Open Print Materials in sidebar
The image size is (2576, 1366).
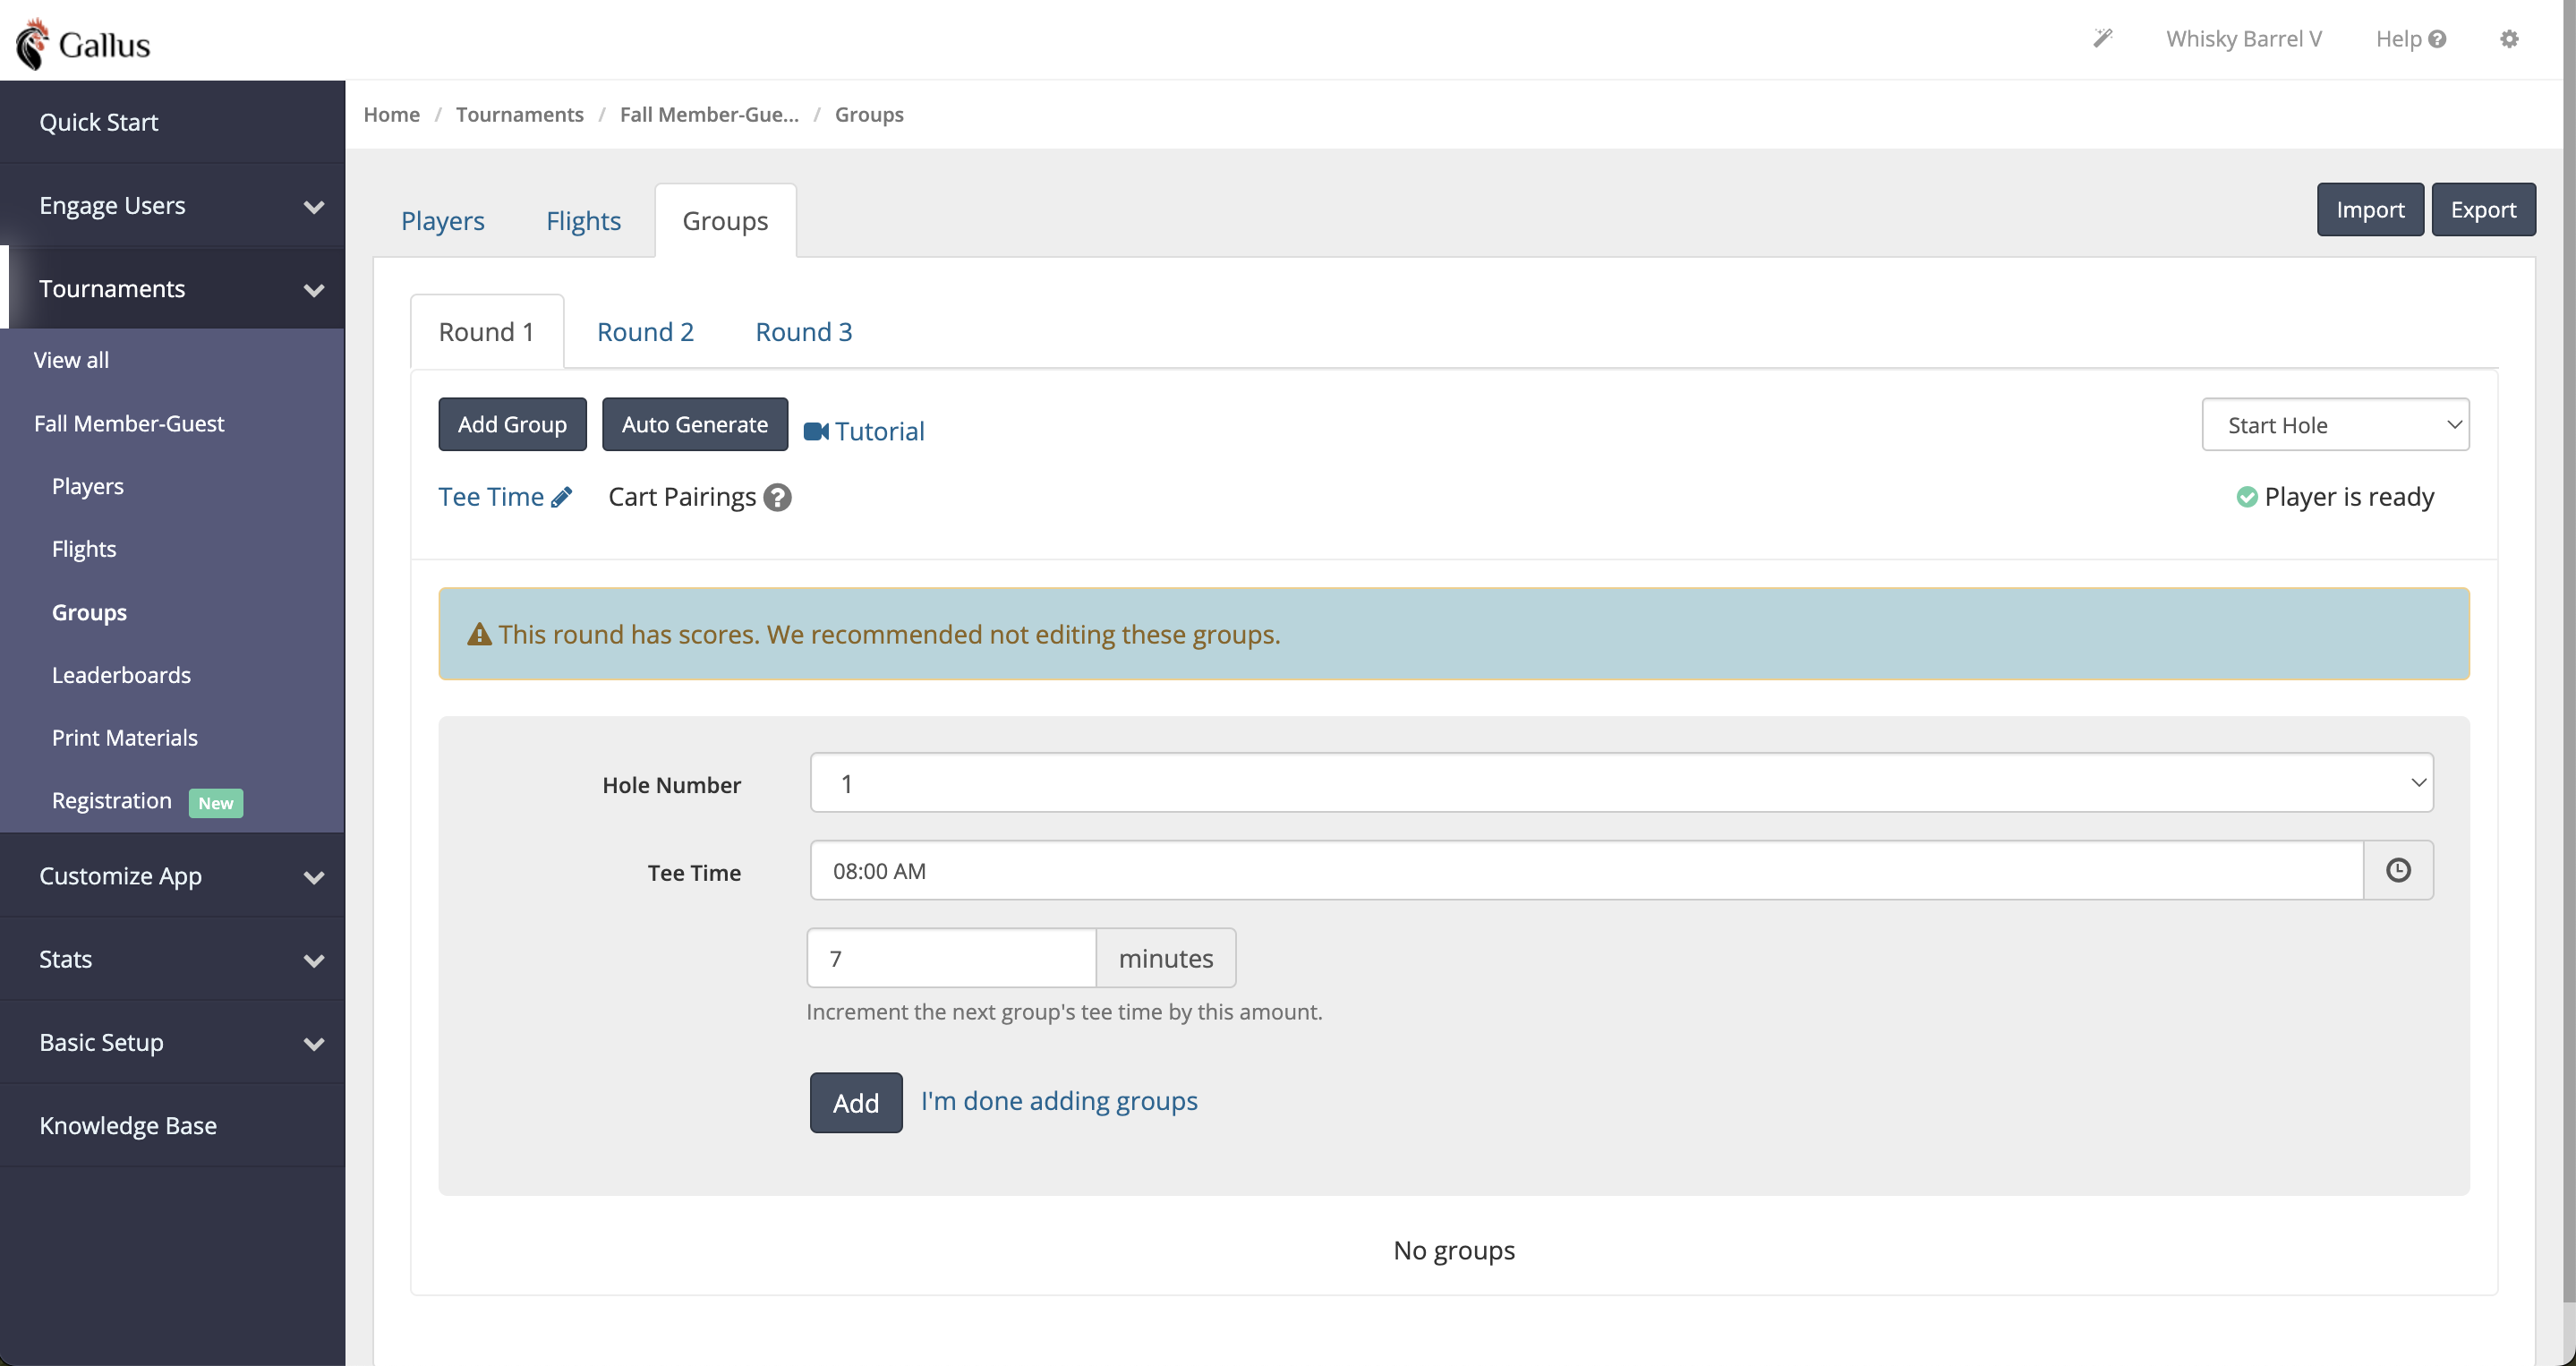coord(125,738)
